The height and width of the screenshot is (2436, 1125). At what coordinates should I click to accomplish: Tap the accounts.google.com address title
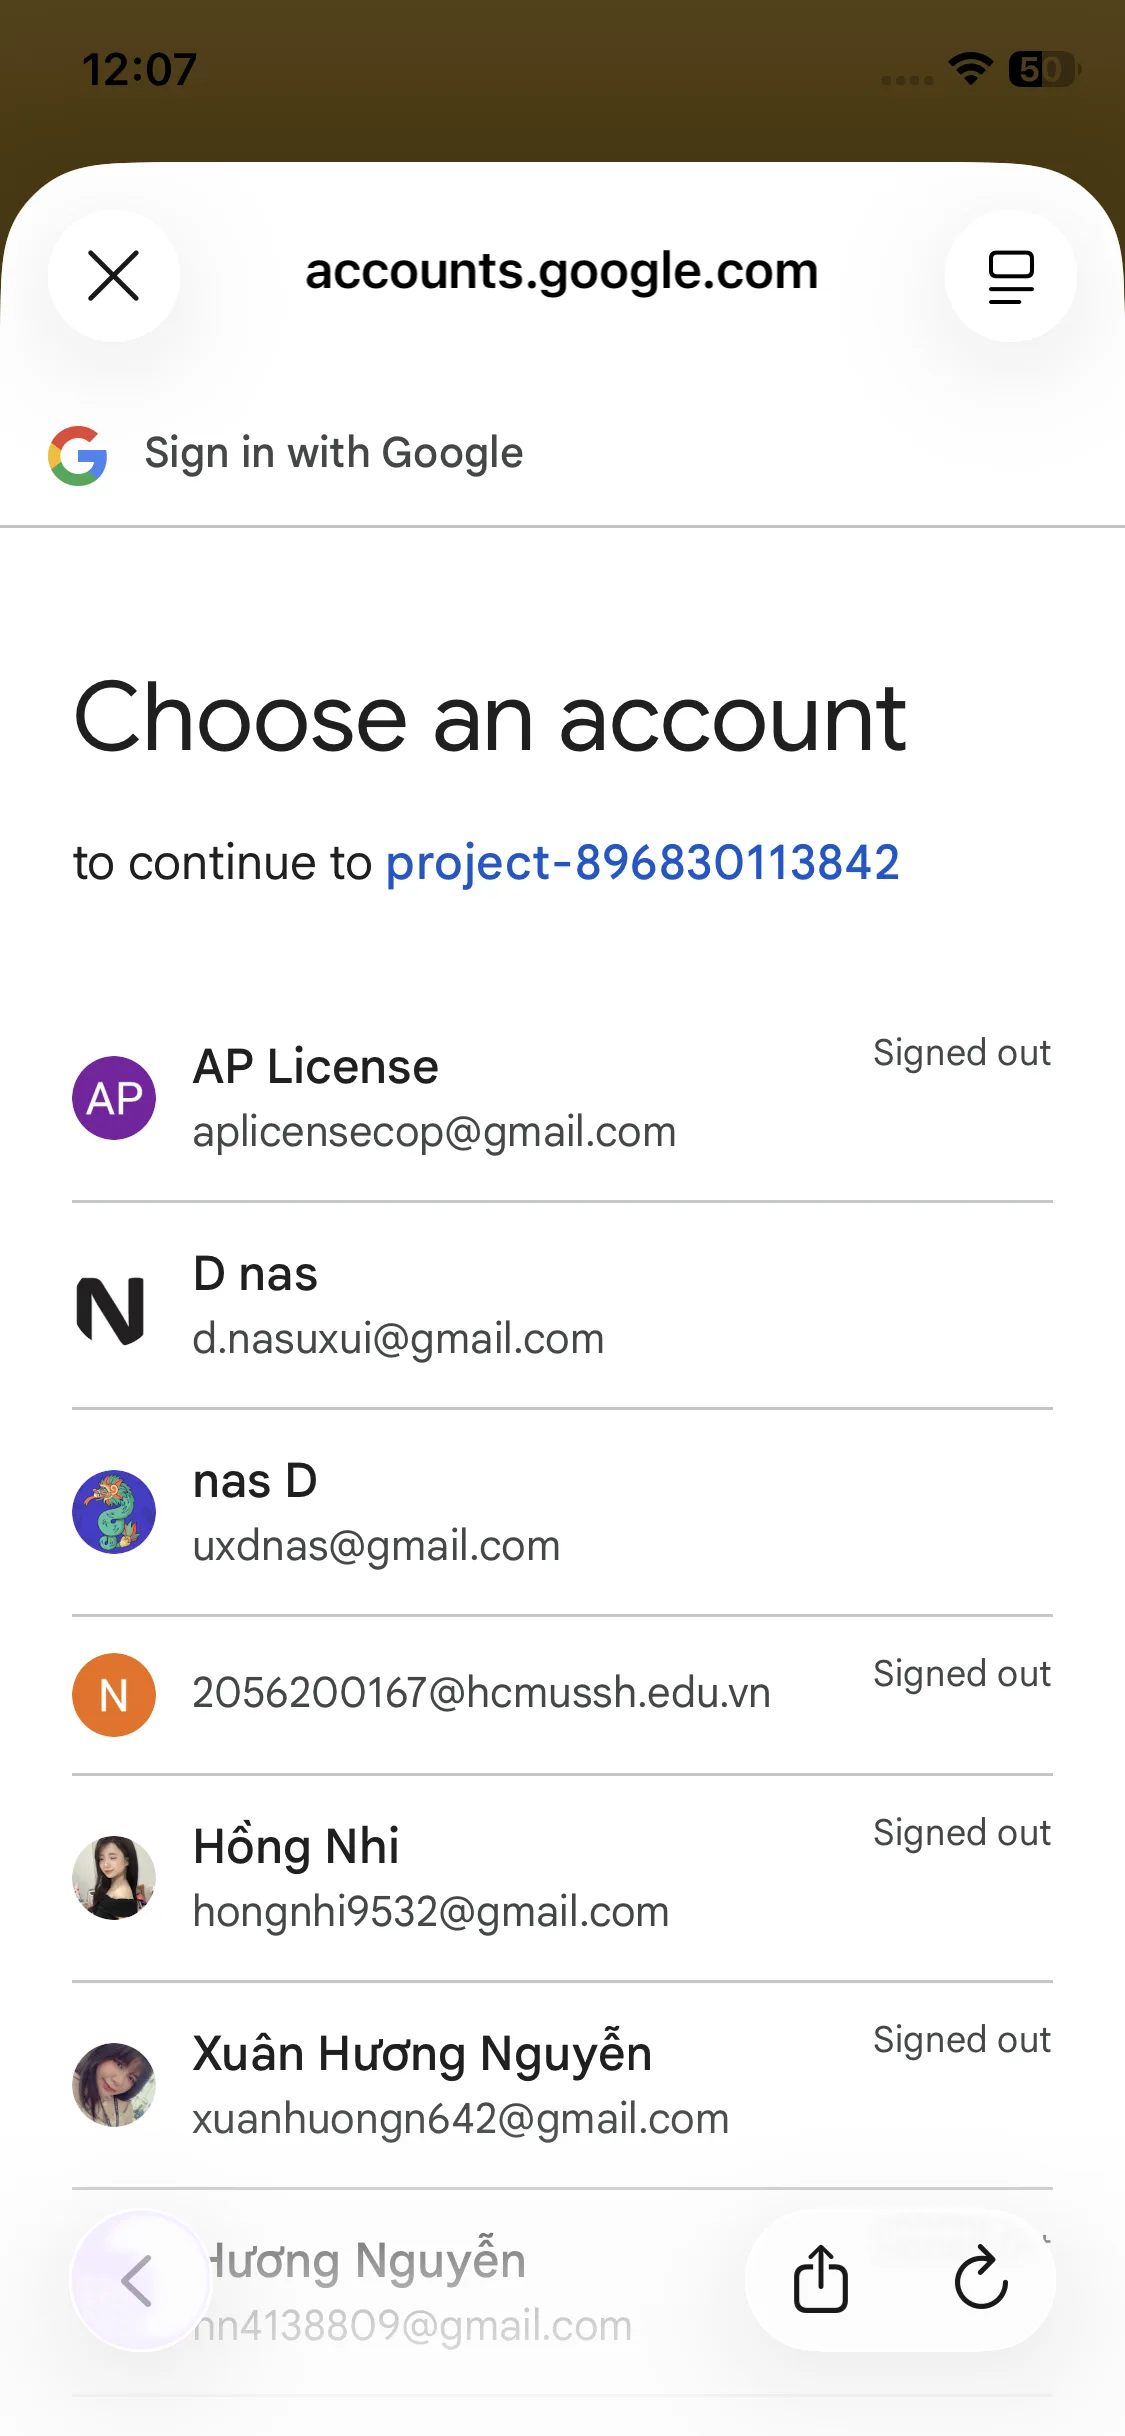[x=561, y=271]
